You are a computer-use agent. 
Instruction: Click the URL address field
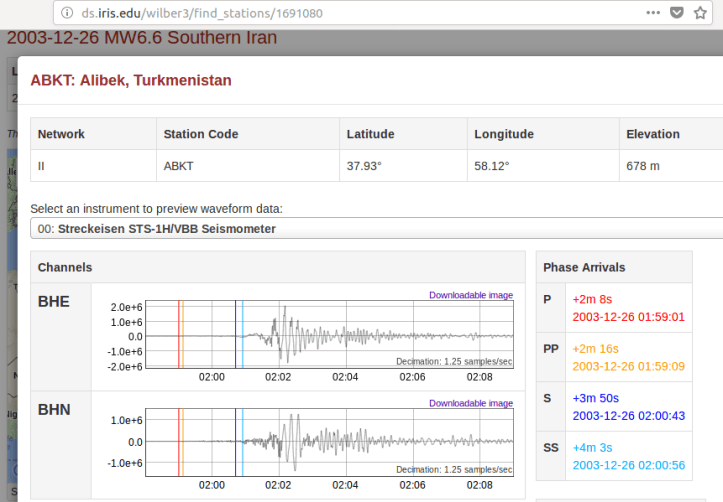[300, 13]
